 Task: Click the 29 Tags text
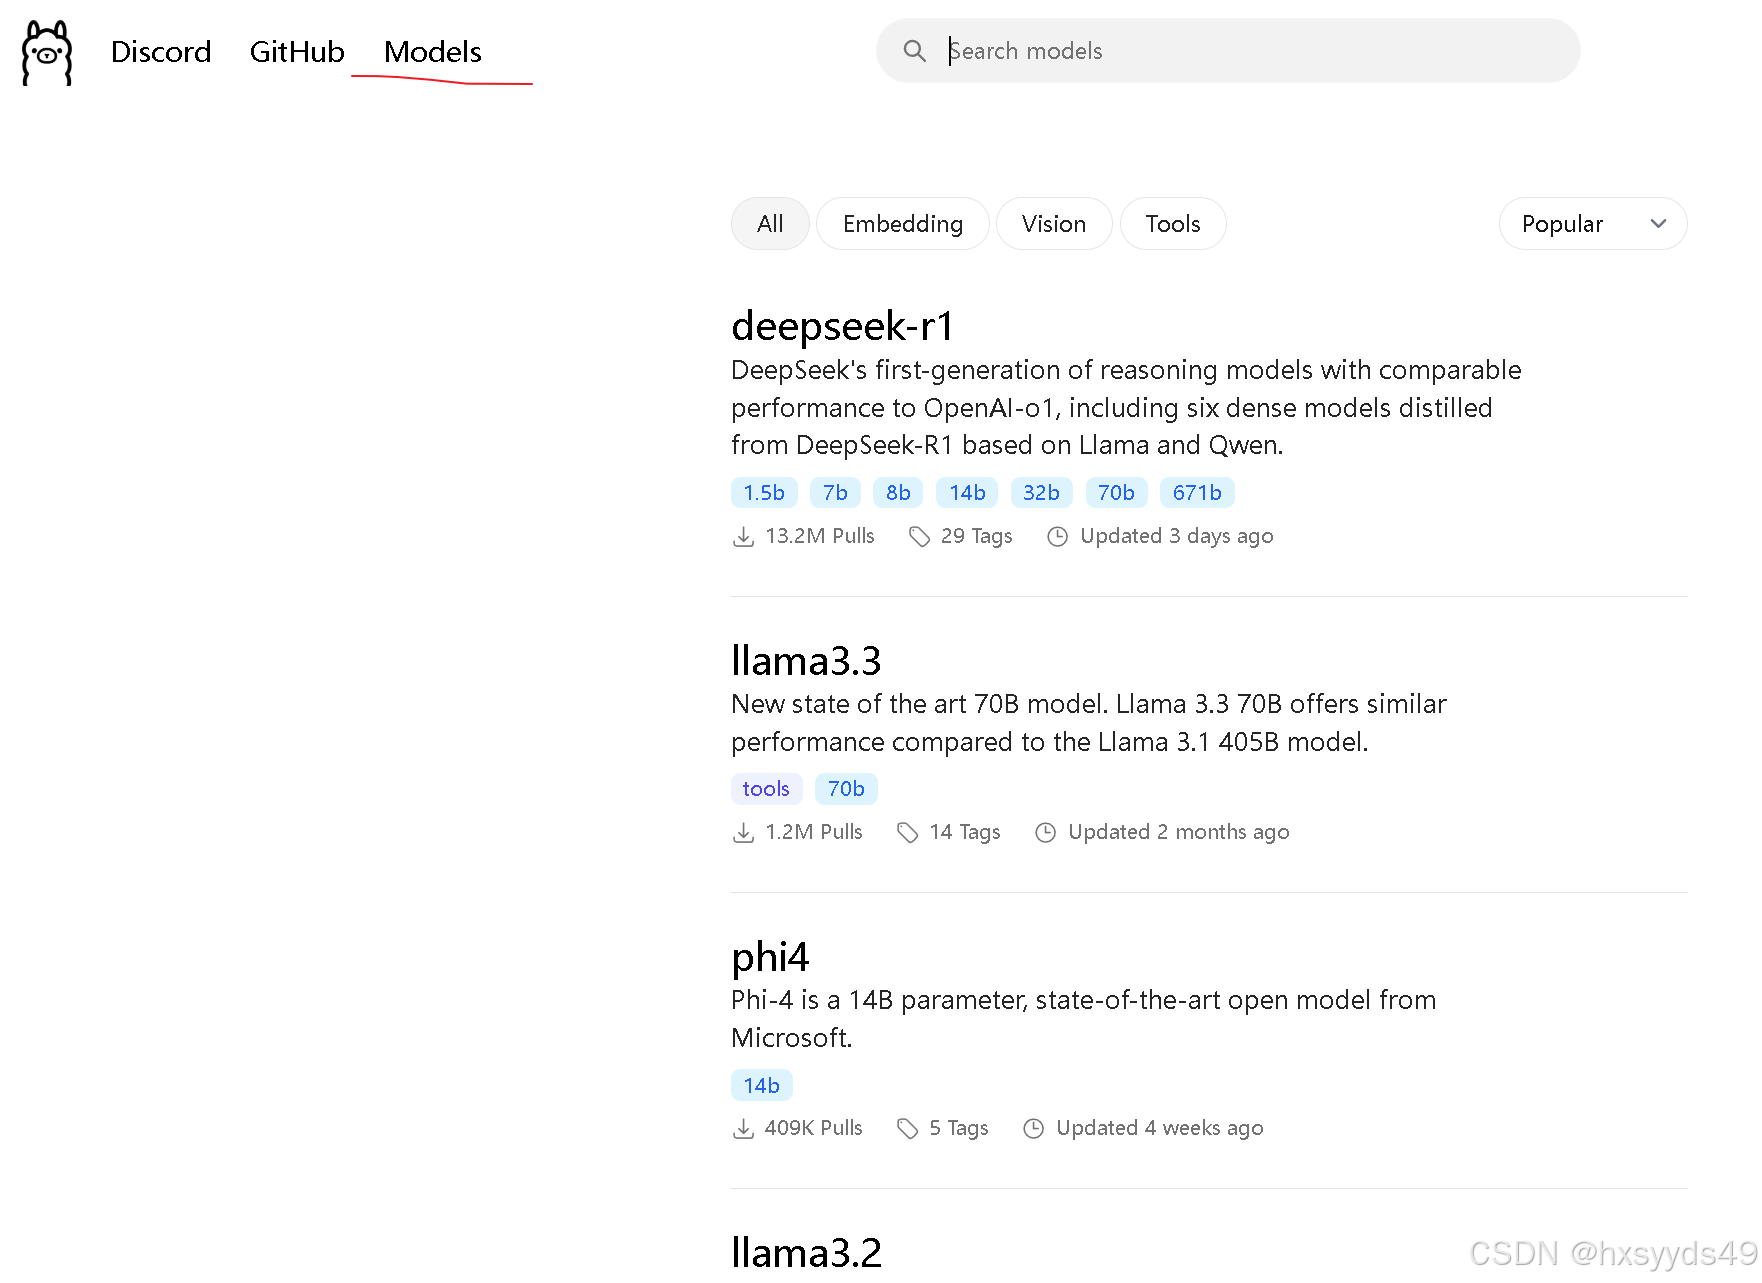[976, 536]
